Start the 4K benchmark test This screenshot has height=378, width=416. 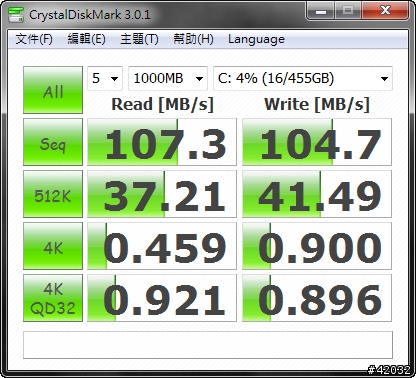click(53, 246)
